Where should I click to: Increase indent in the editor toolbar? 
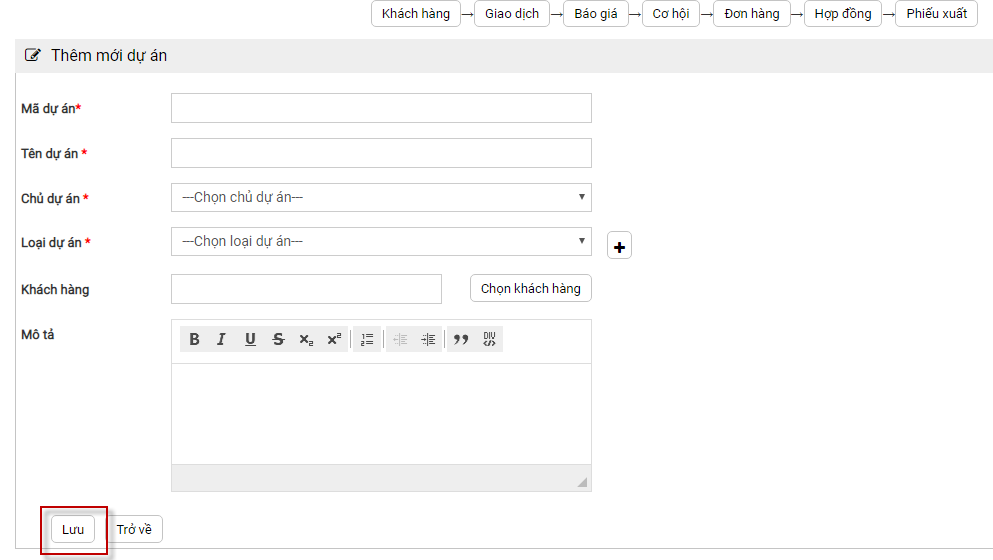[x=428, y=339]
